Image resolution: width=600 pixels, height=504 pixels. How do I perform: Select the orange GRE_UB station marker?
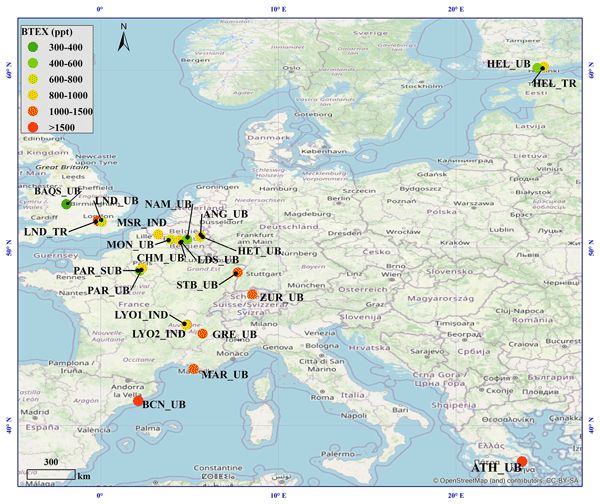[x=203, y=334]
